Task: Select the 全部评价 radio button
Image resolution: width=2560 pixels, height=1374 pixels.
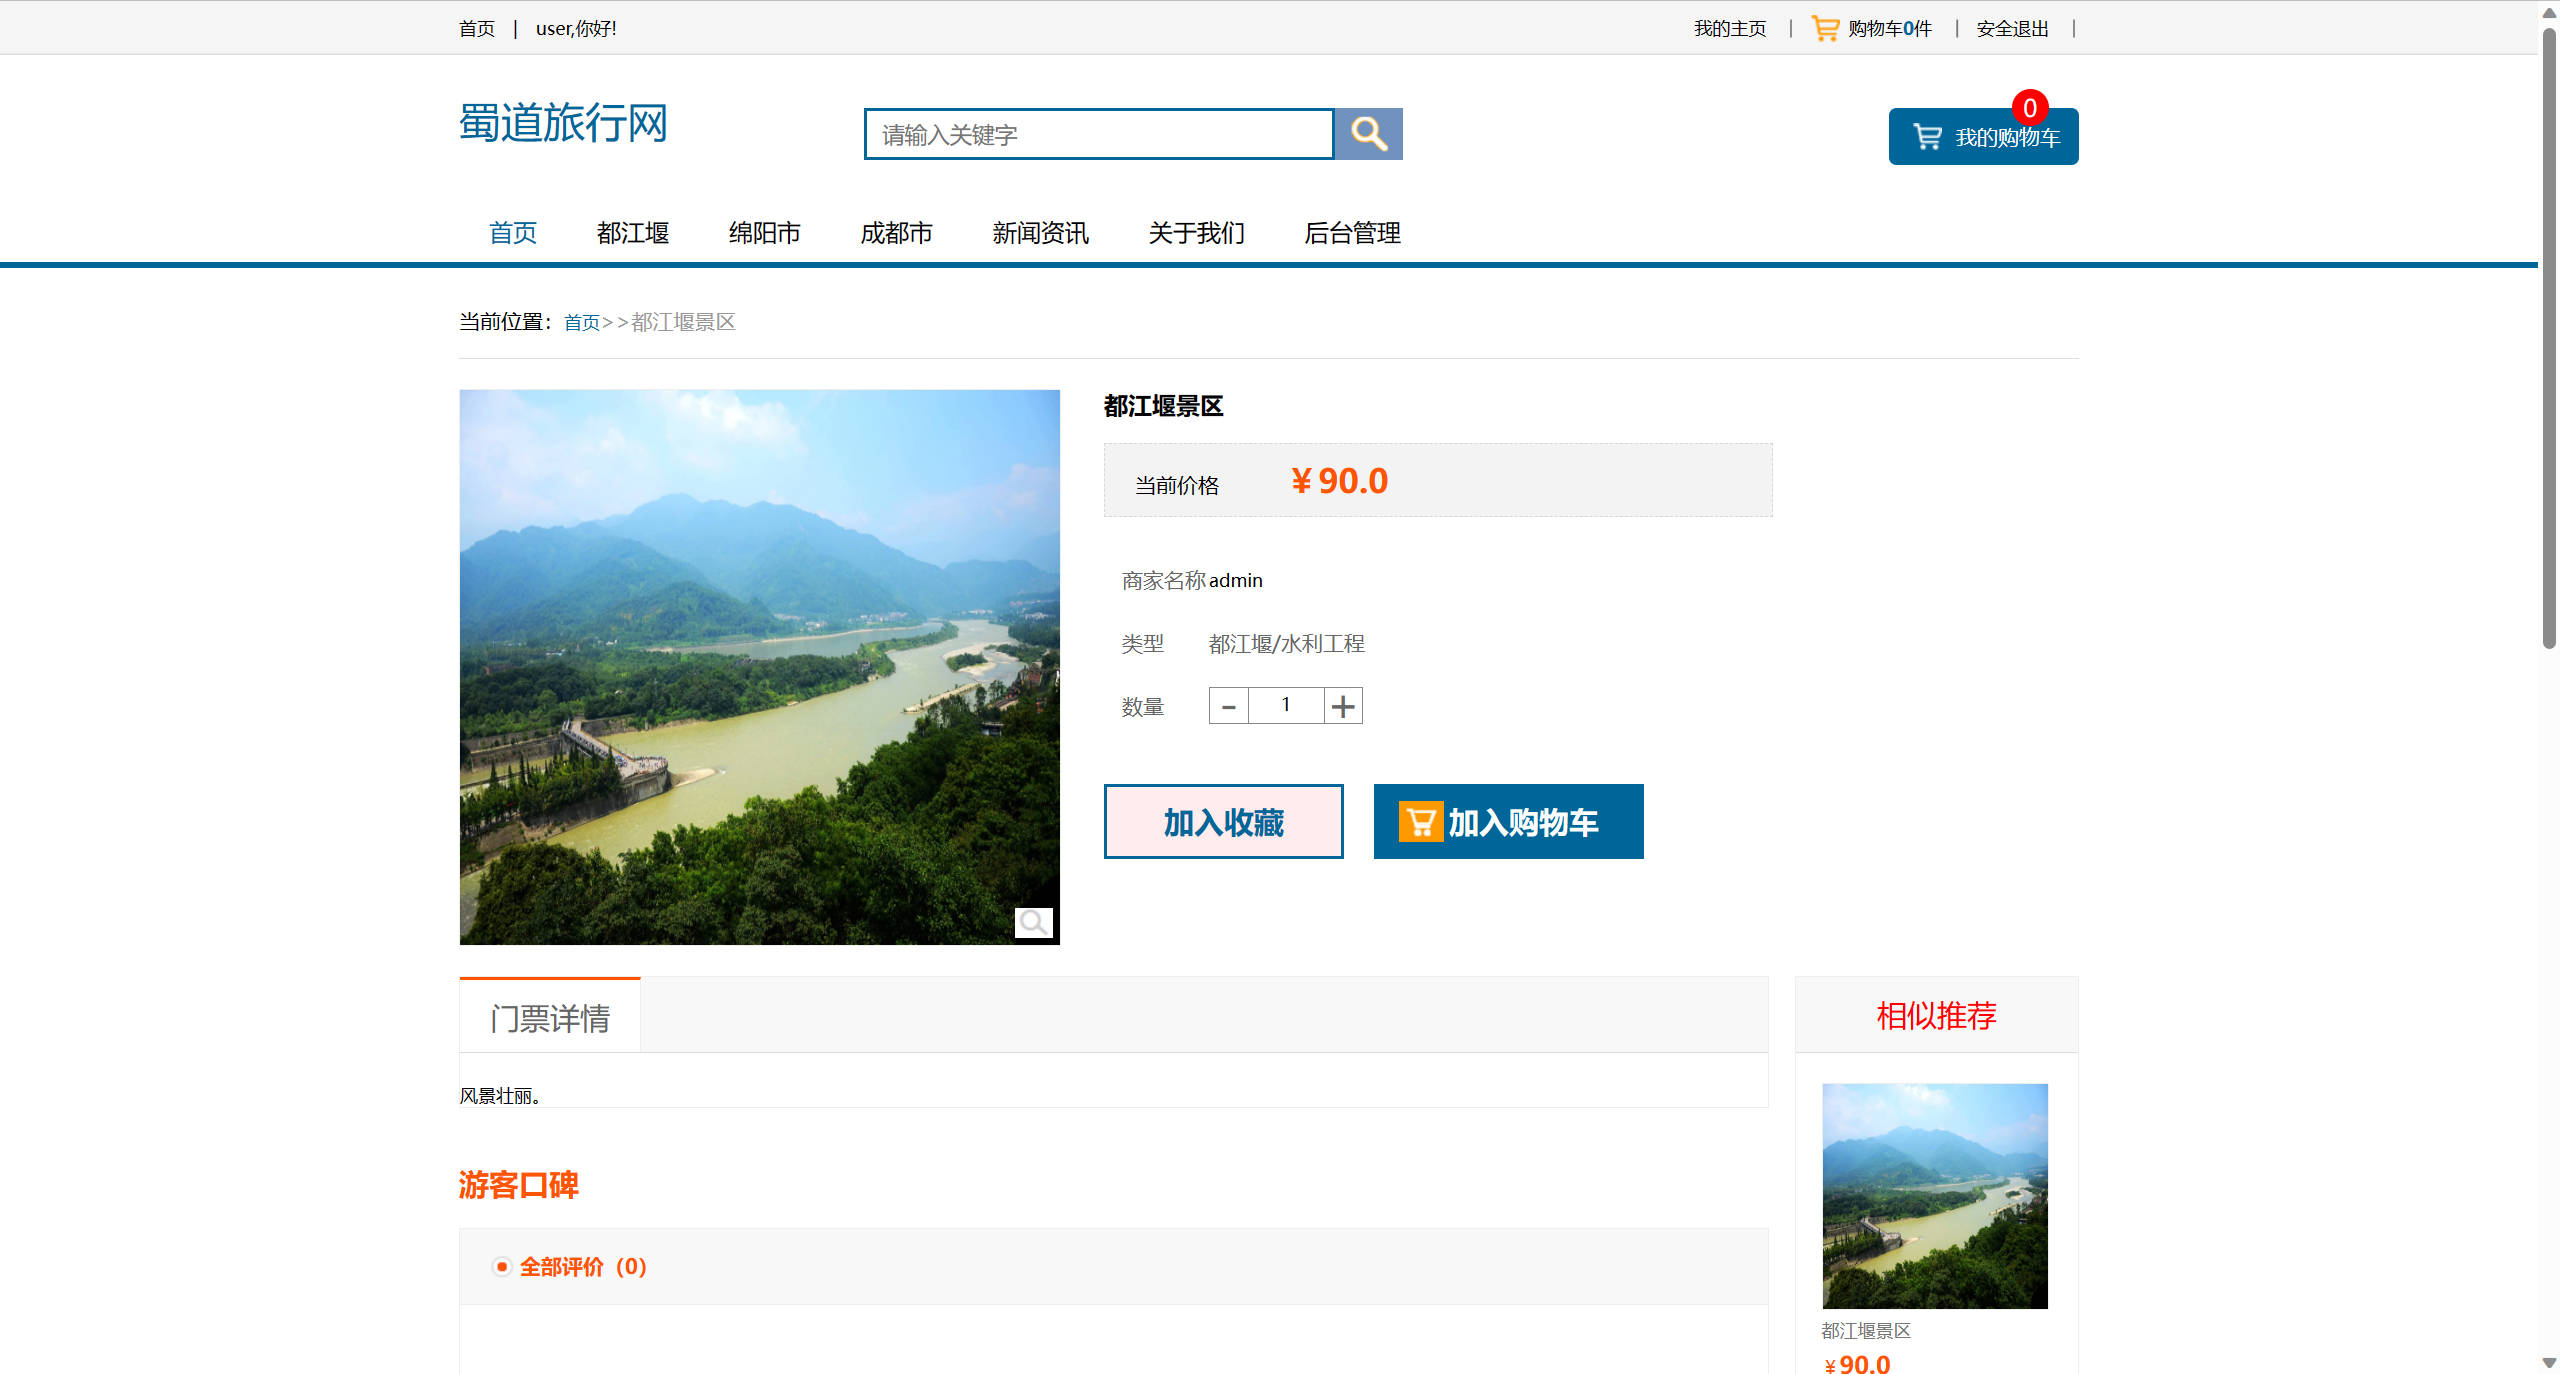Action: tap(501, 1266)
